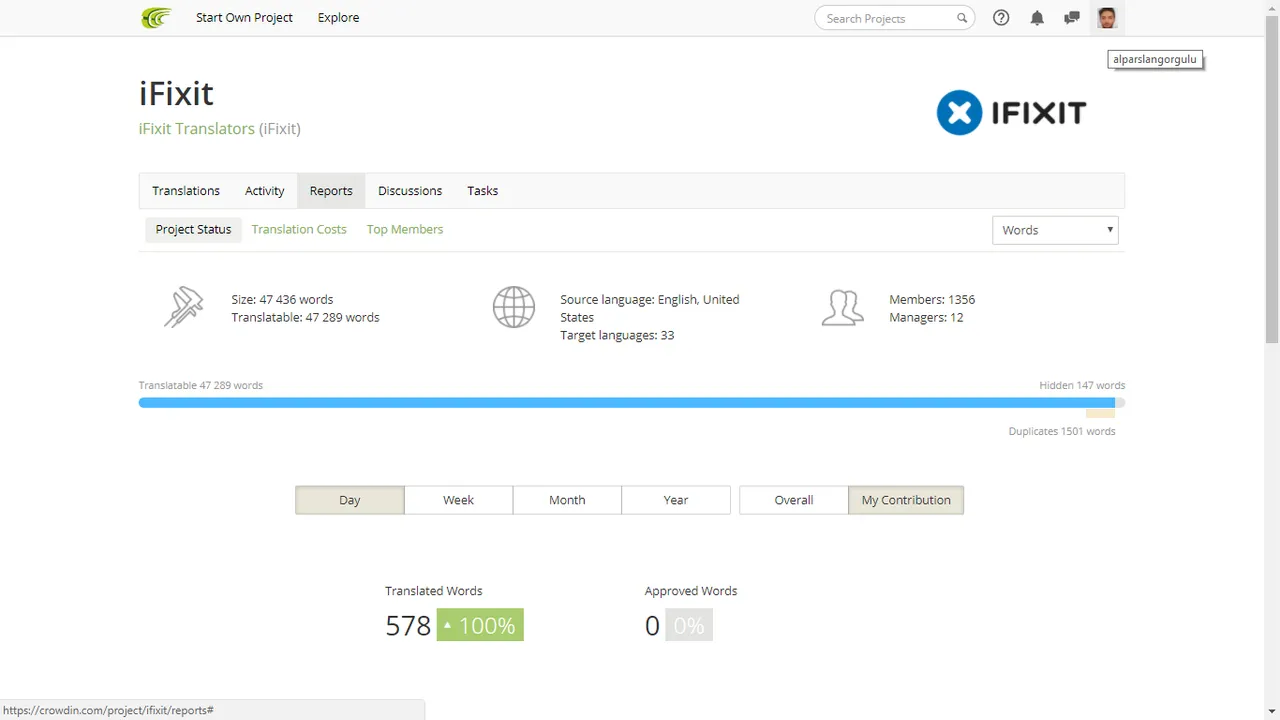Click the Start Own Project link
Viewport: 1280px width, 720px height.
(244, 18)
